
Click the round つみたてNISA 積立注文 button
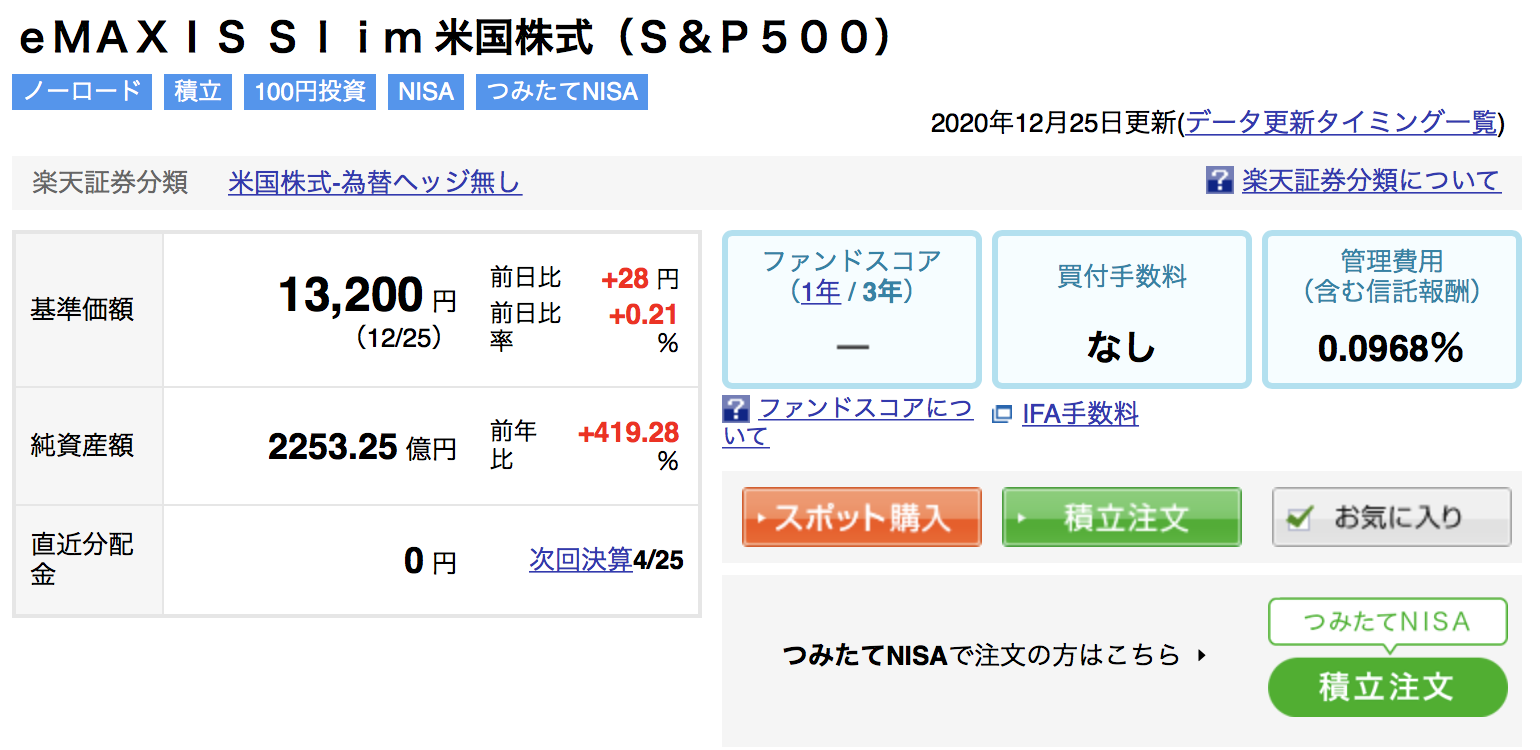(1387, 687)
